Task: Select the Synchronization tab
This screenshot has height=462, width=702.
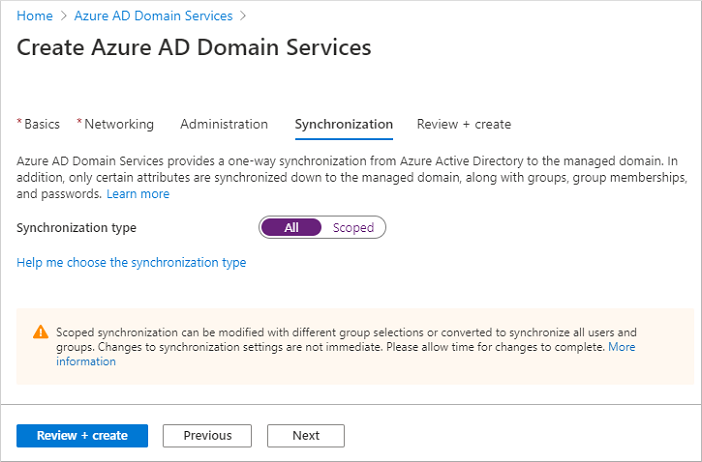Action: (343, 124)
